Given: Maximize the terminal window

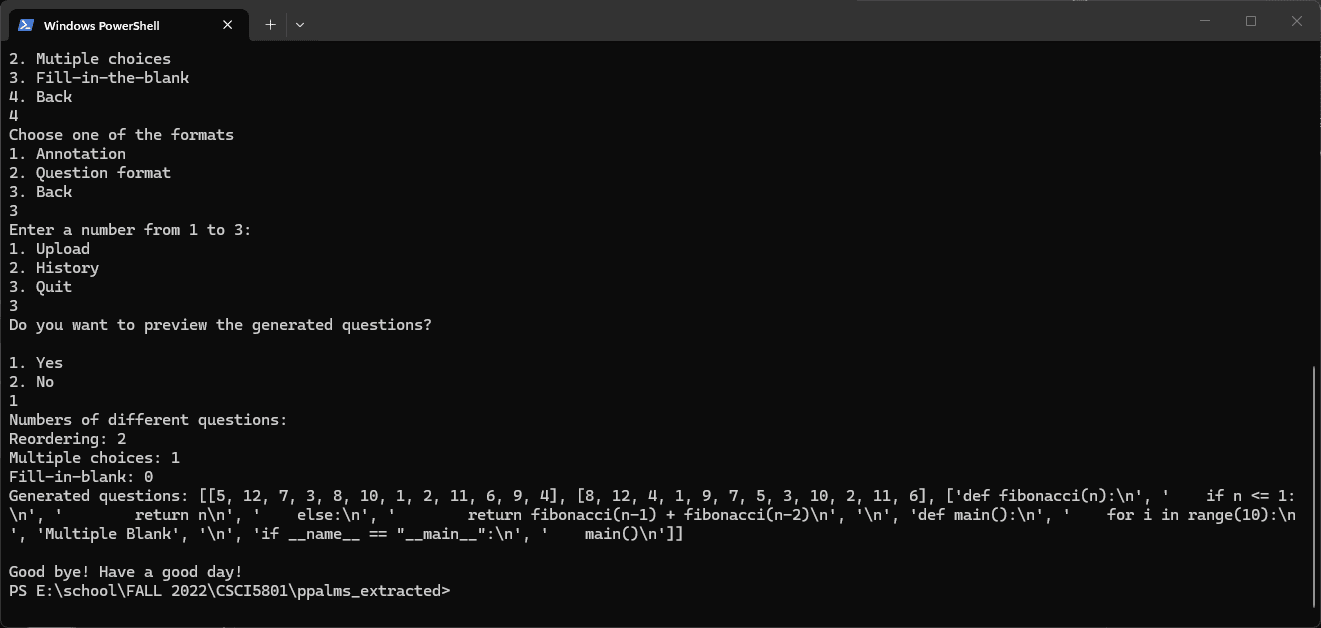Looking at the screenshot, I should coord(1251,21).
